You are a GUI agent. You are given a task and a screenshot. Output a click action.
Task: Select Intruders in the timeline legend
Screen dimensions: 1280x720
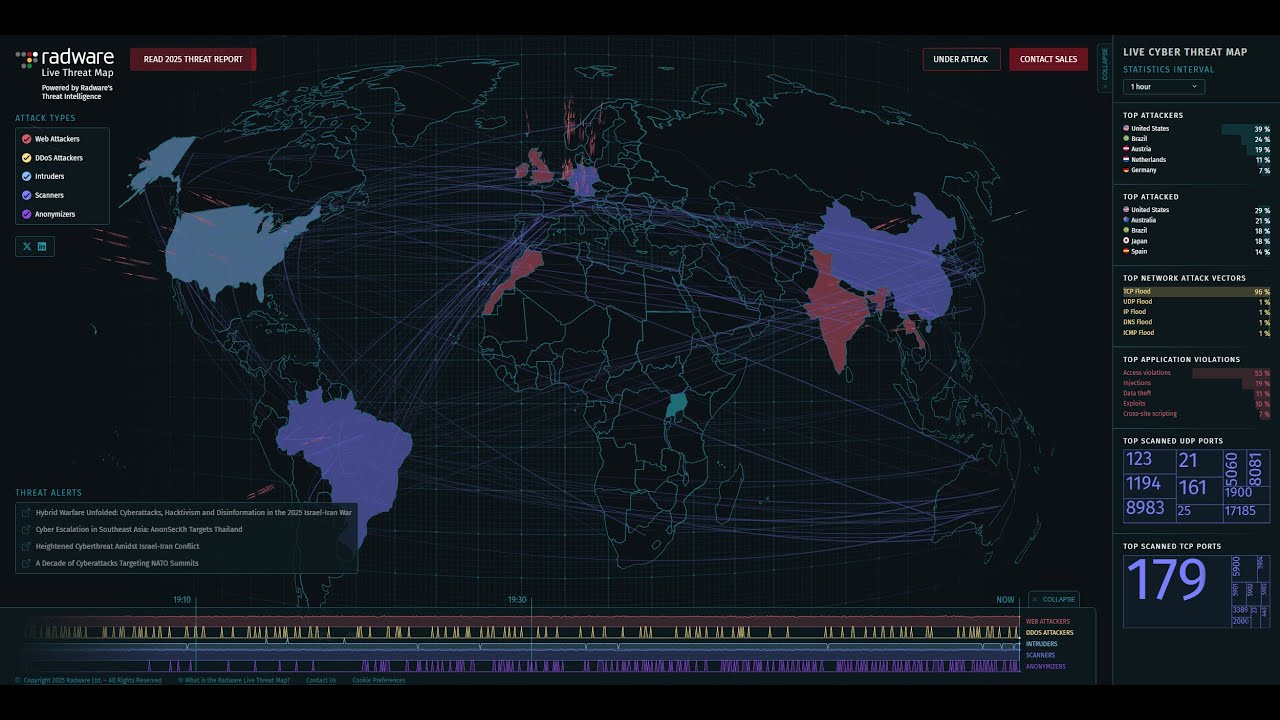click(1041, 644)
